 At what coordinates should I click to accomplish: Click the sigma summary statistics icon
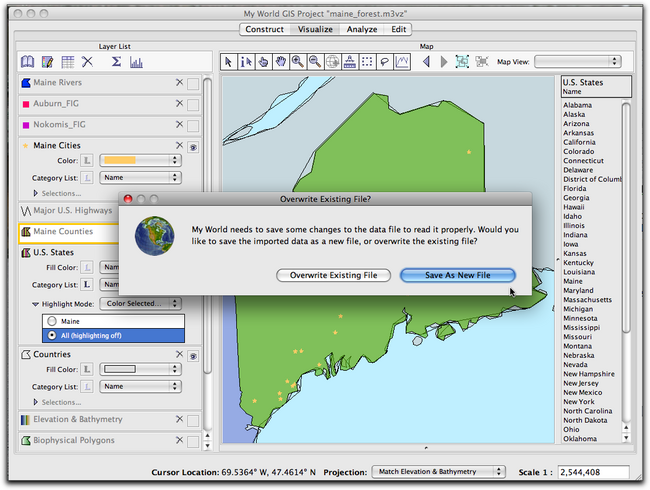116,62
